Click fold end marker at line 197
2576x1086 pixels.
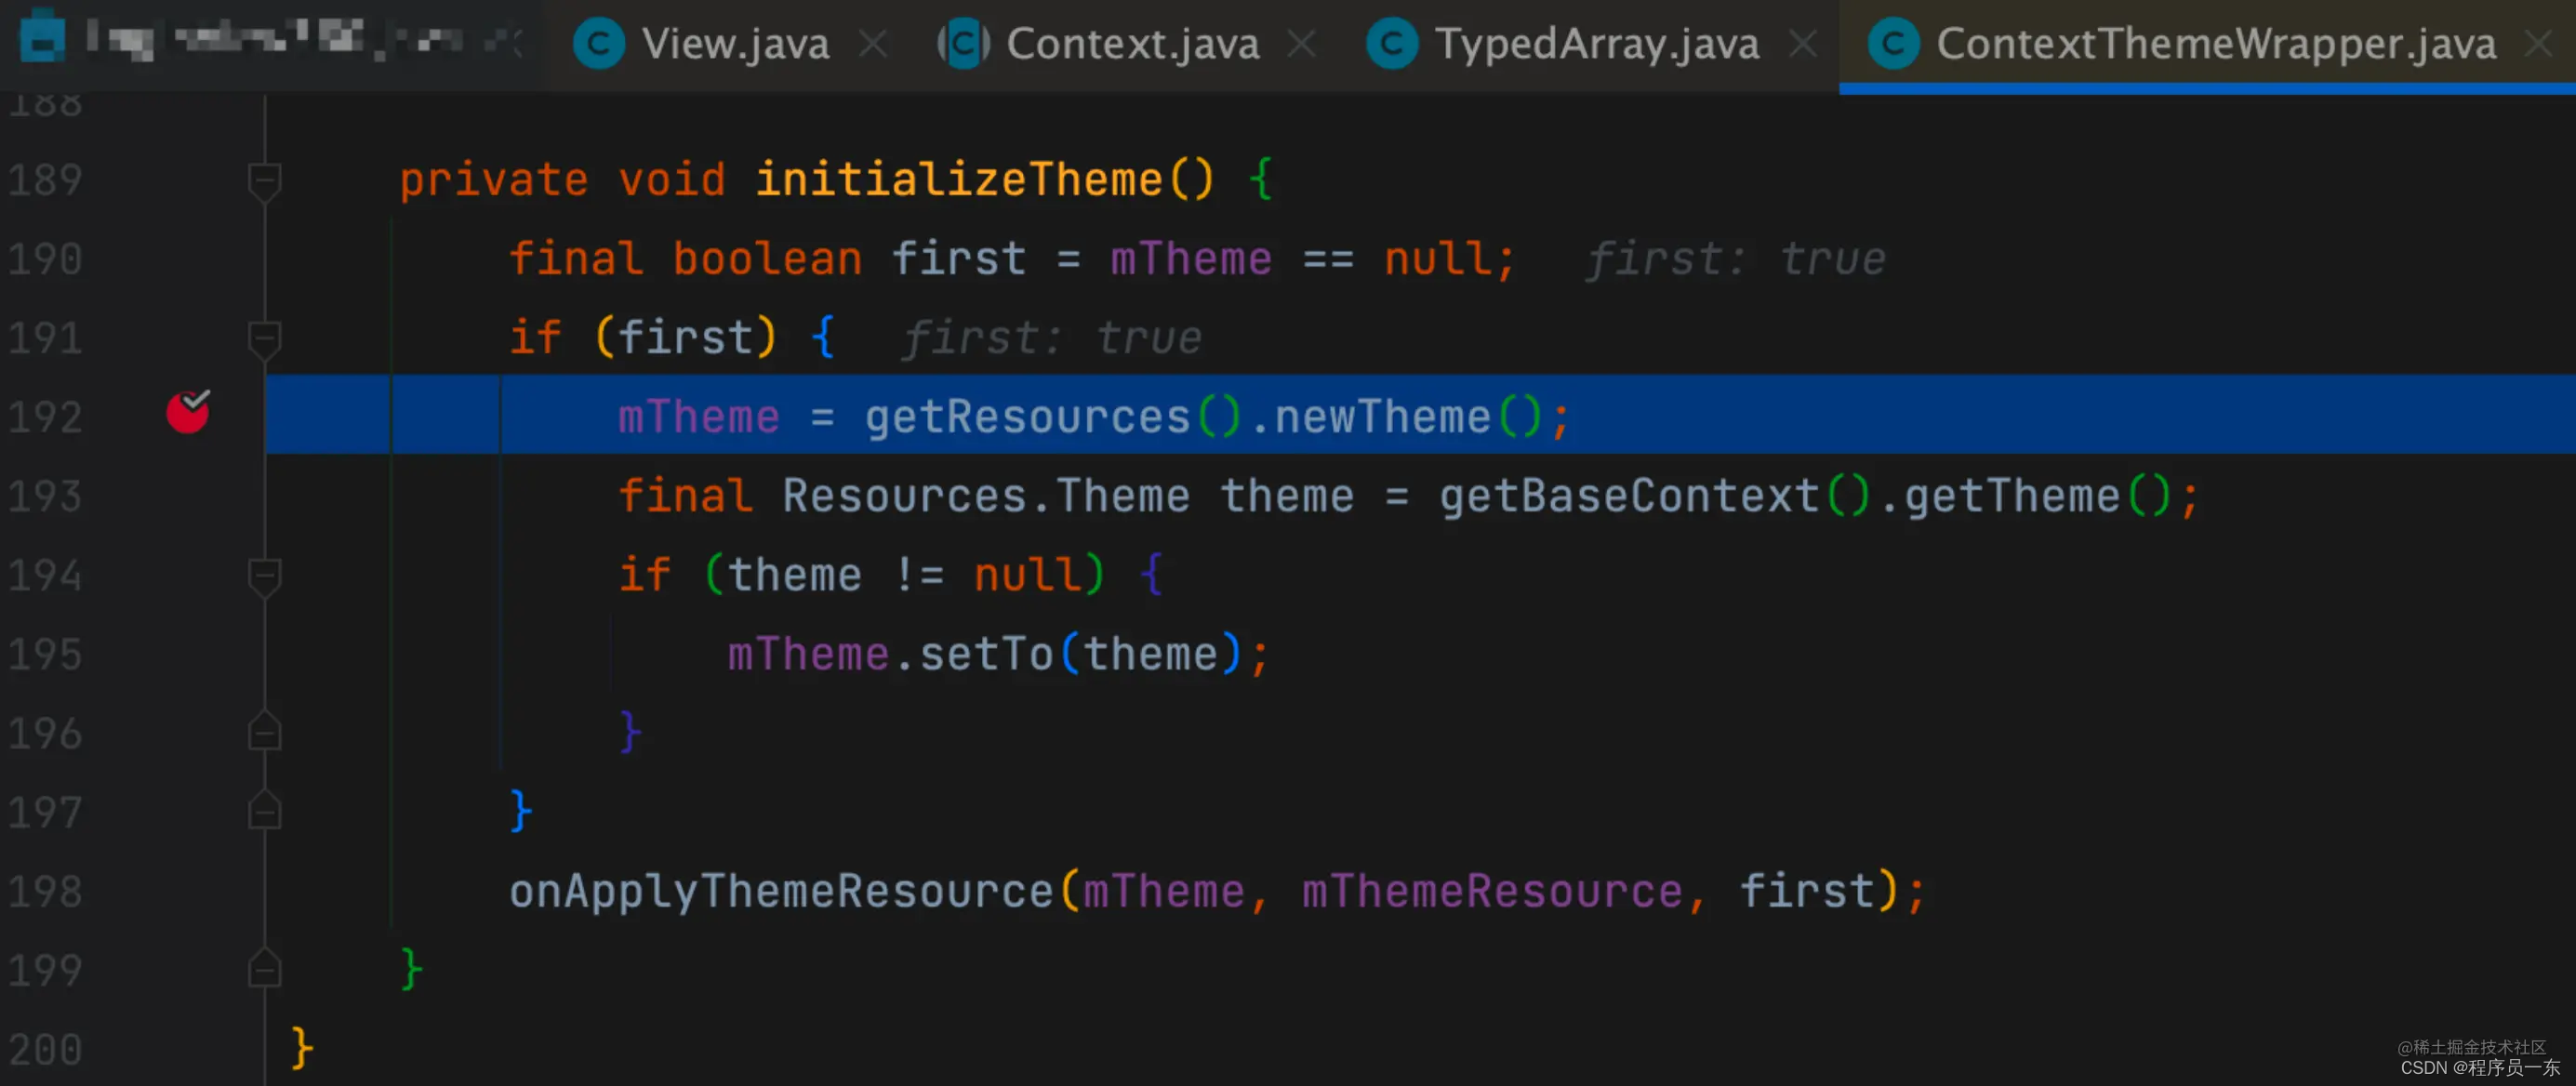tap(264, 812)
